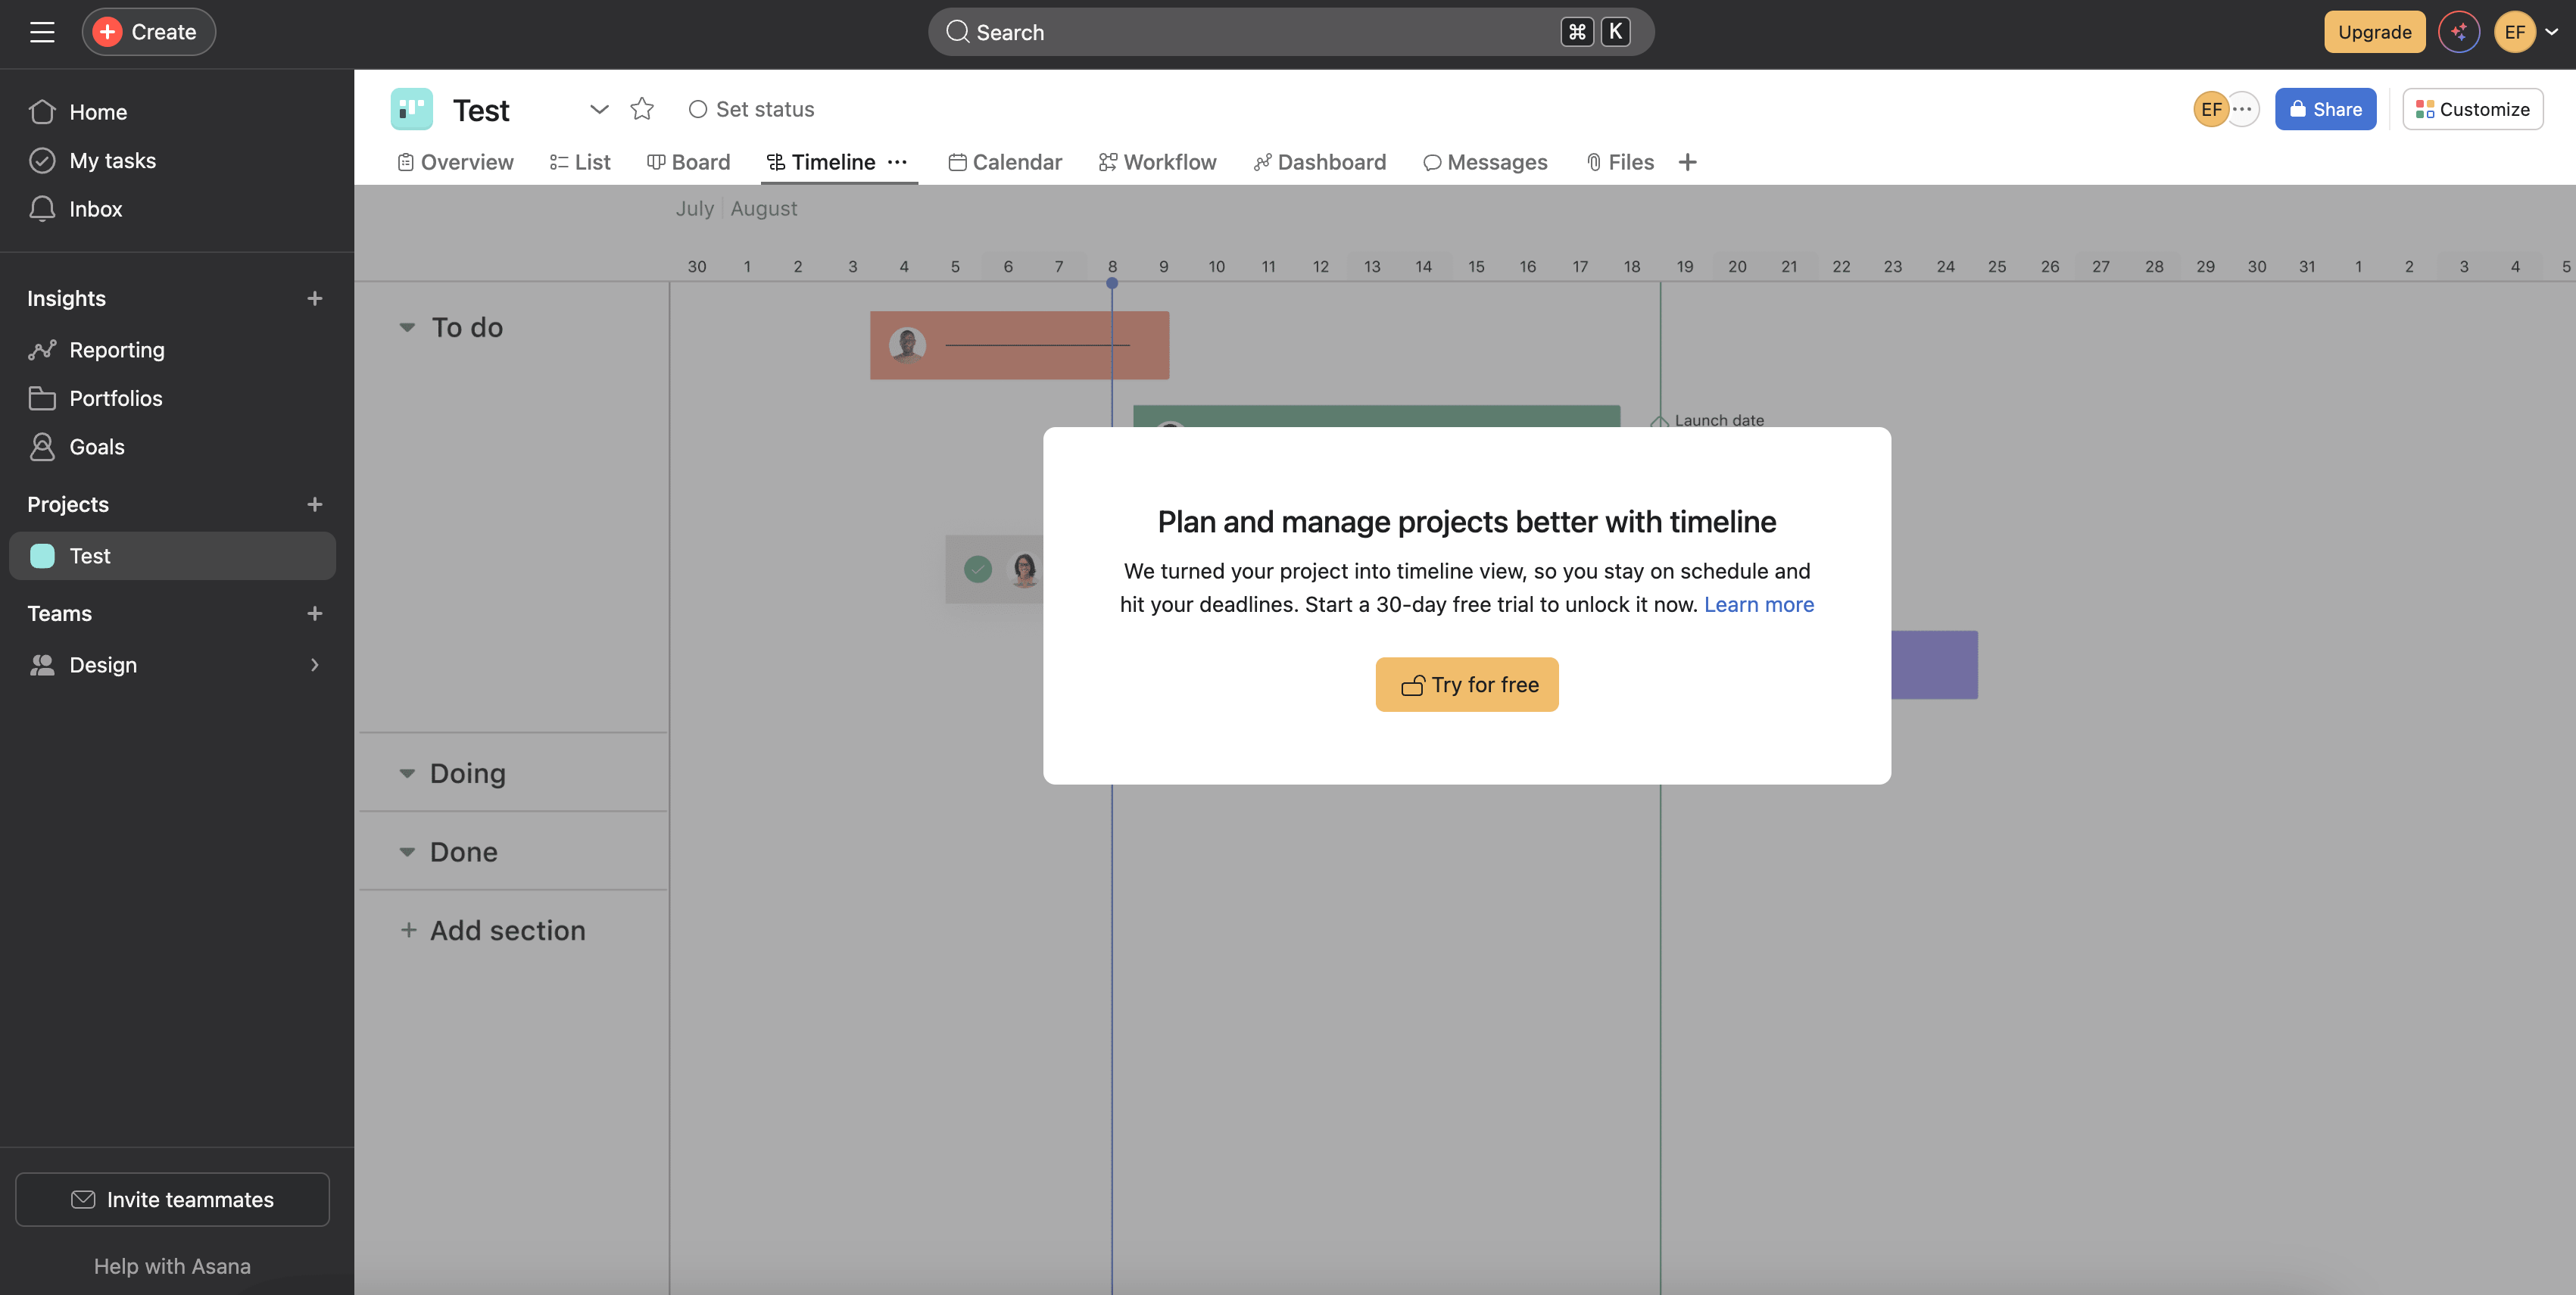Click the red task bar in To do
The width and height of the screenshot is (2576, 1295).
(x=1019, y=345)
